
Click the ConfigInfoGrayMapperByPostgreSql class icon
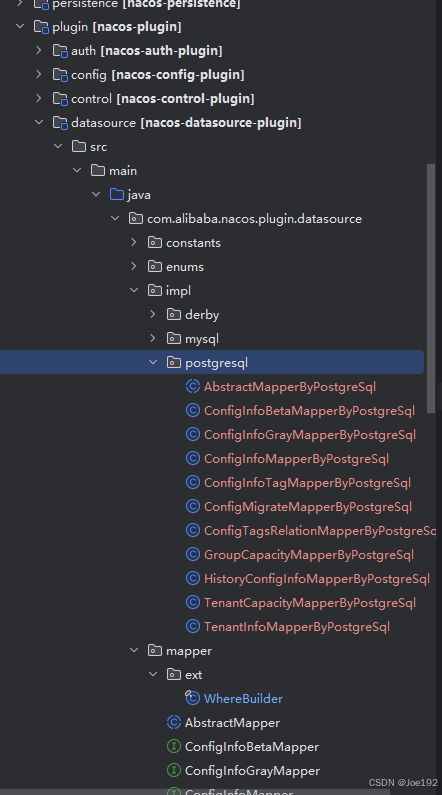(x=193, y=434)
